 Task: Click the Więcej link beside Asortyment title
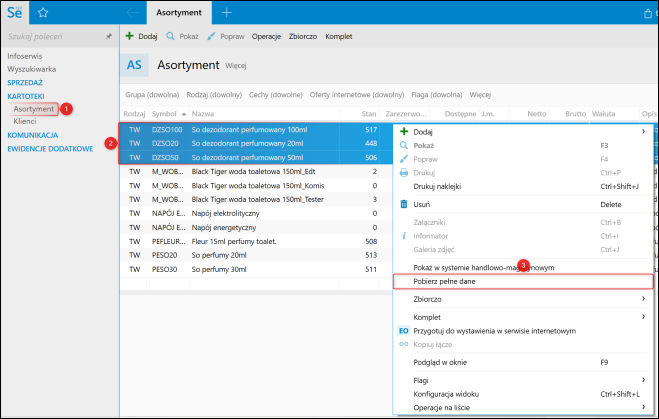(236, 66)
